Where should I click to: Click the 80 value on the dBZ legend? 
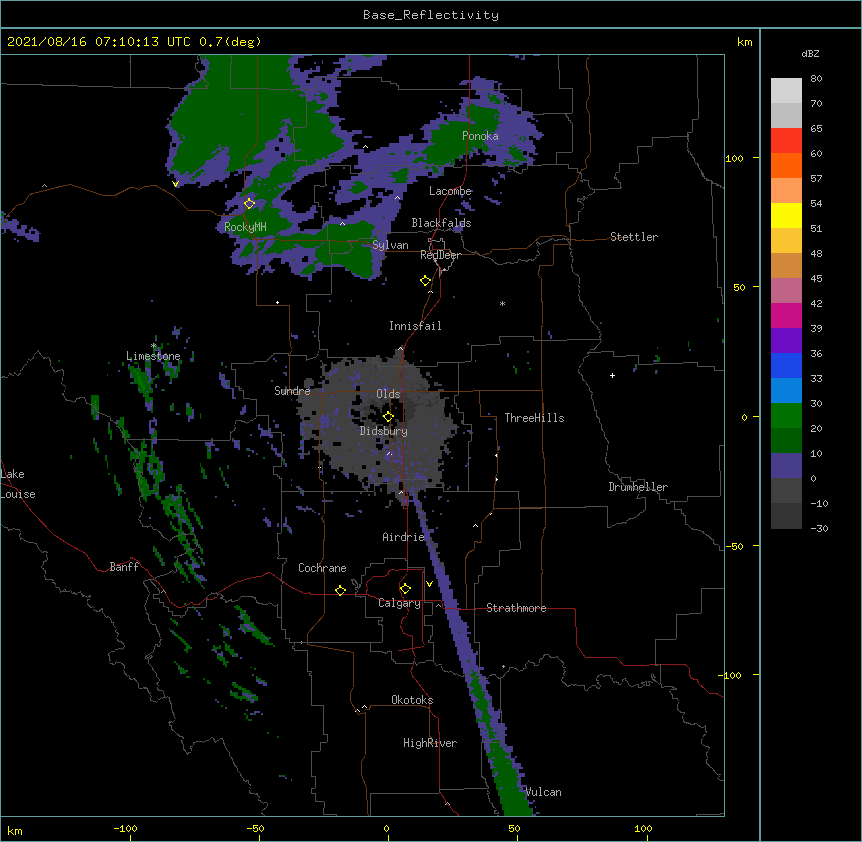[x=816, y=79]
